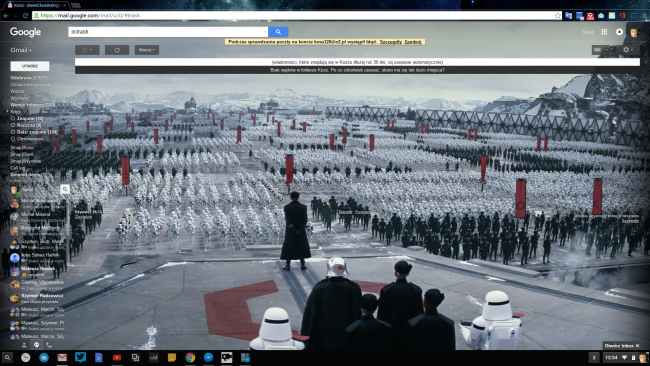The width and height of the screenshot is (650, 366).
Task: Open the Google apps grid
Action: (x=604, y=32)
